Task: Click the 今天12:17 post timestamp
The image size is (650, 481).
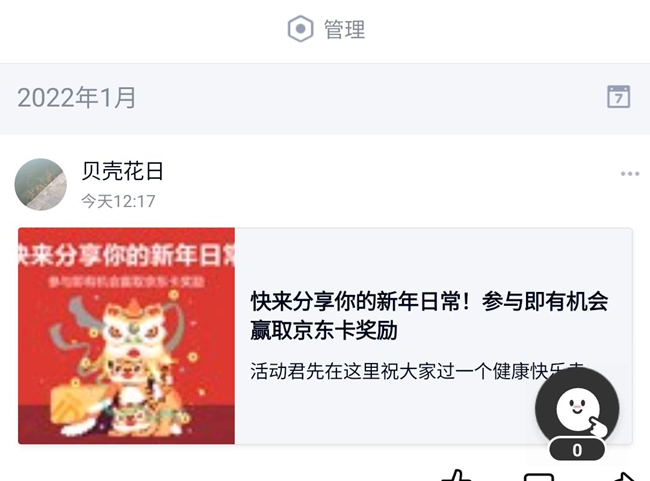Action: (x=118, y=202)
